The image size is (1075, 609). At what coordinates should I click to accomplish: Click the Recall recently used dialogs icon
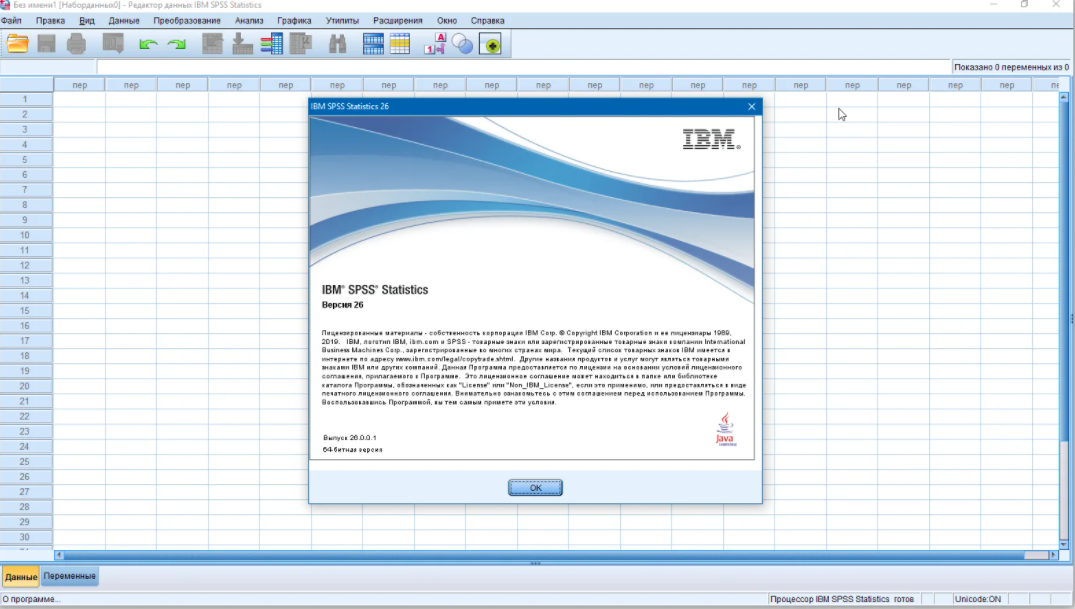[112, 43]
